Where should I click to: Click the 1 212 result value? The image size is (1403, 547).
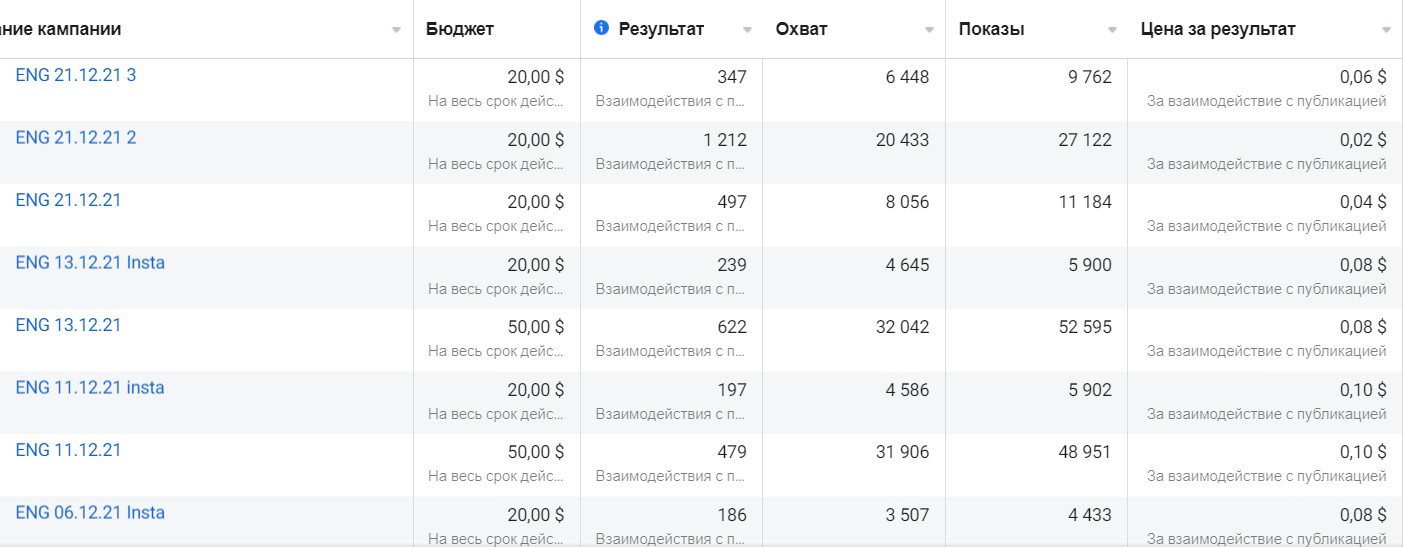[724, 140]
